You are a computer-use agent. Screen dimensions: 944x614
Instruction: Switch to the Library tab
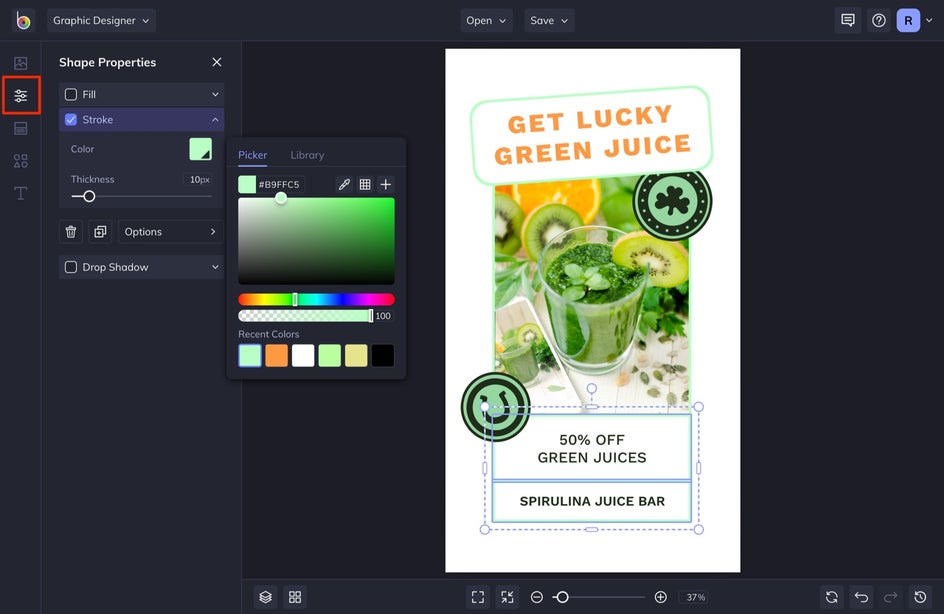[x=307, y=155]
